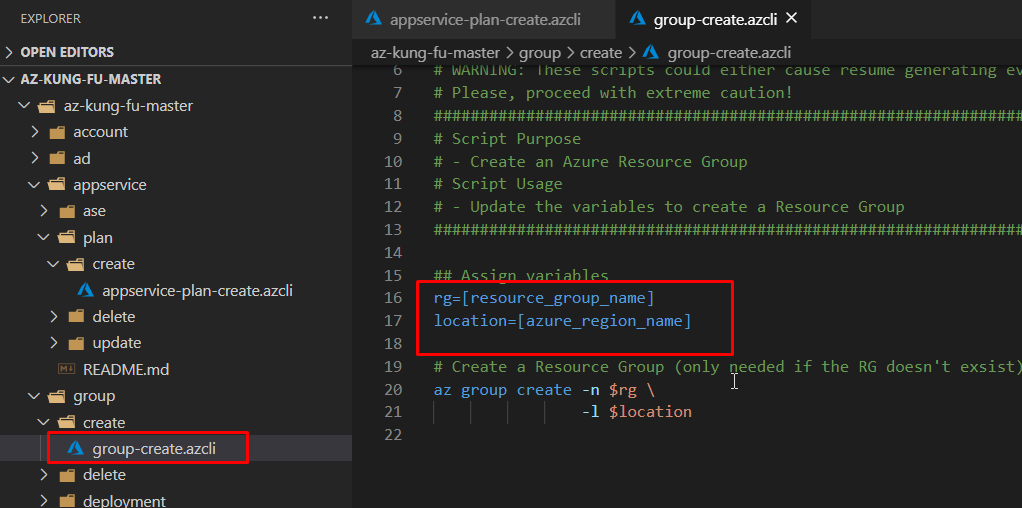
Task: Click the Azure icon beside group-create.azcli in tree
Action: (x=75, y=448)
